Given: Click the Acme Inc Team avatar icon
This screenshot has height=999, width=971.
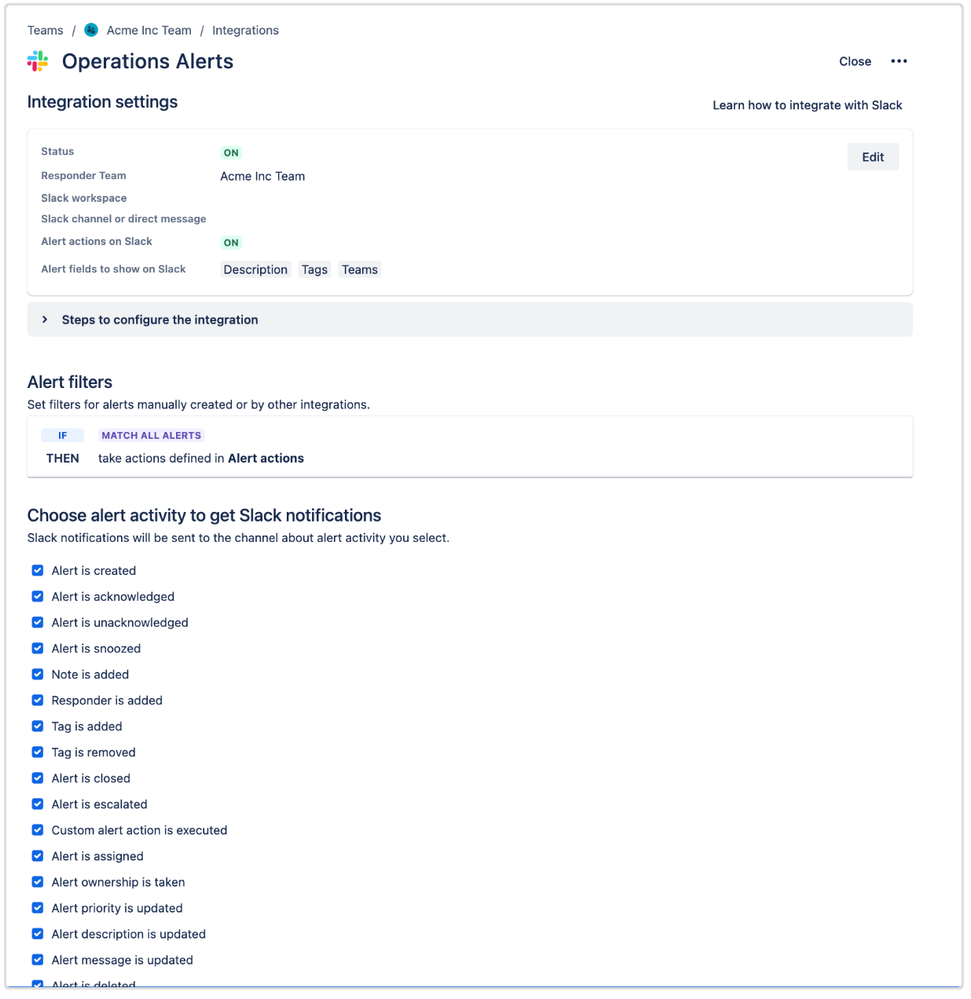Looking at the screenshot, I should (x=92, y=30).
